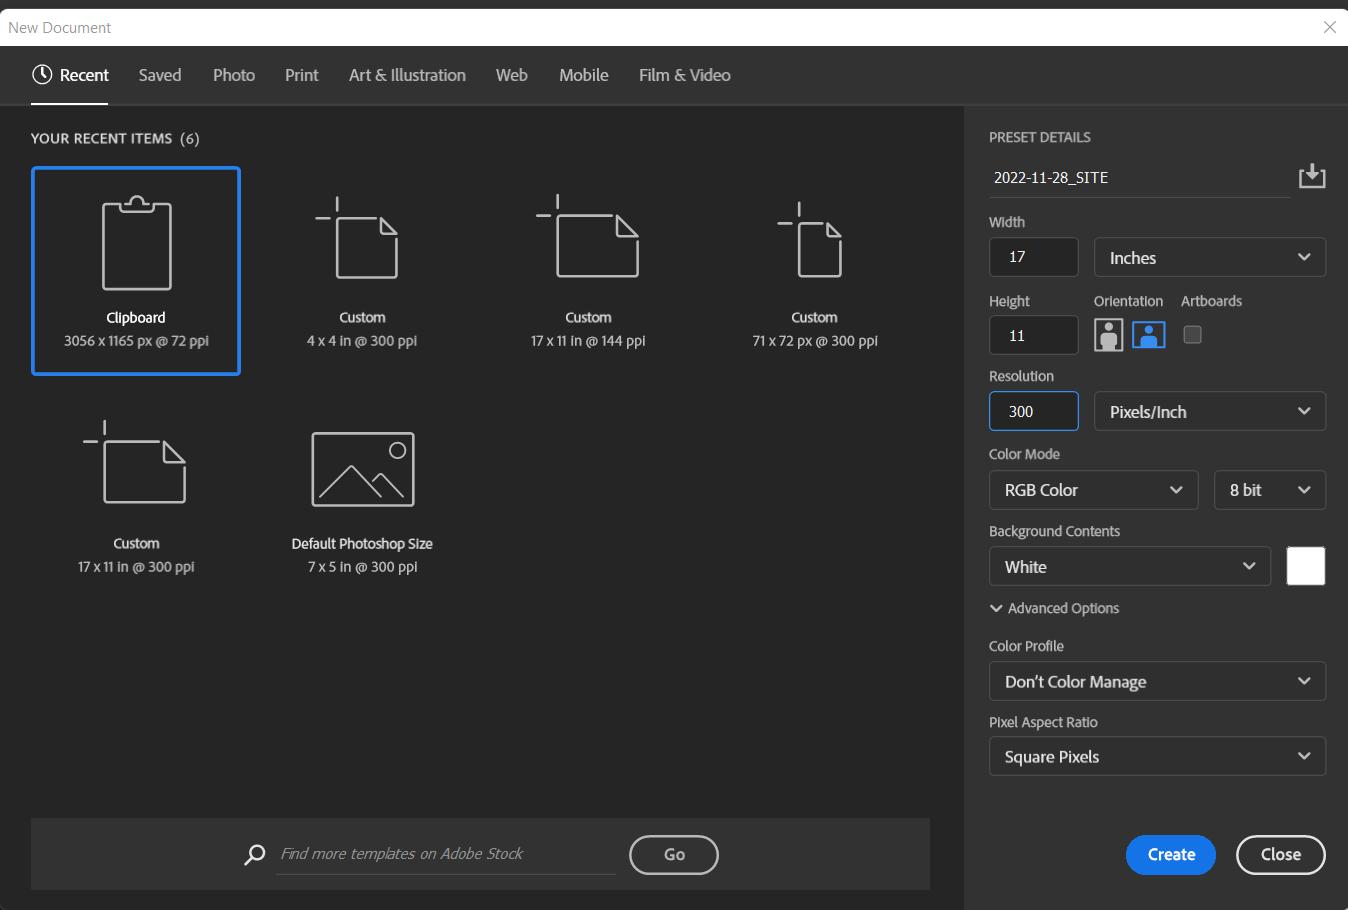1348x910 pixels.
Task: Switch to the Photo tab
Action: pyautogui.click(x=234, y=75)
